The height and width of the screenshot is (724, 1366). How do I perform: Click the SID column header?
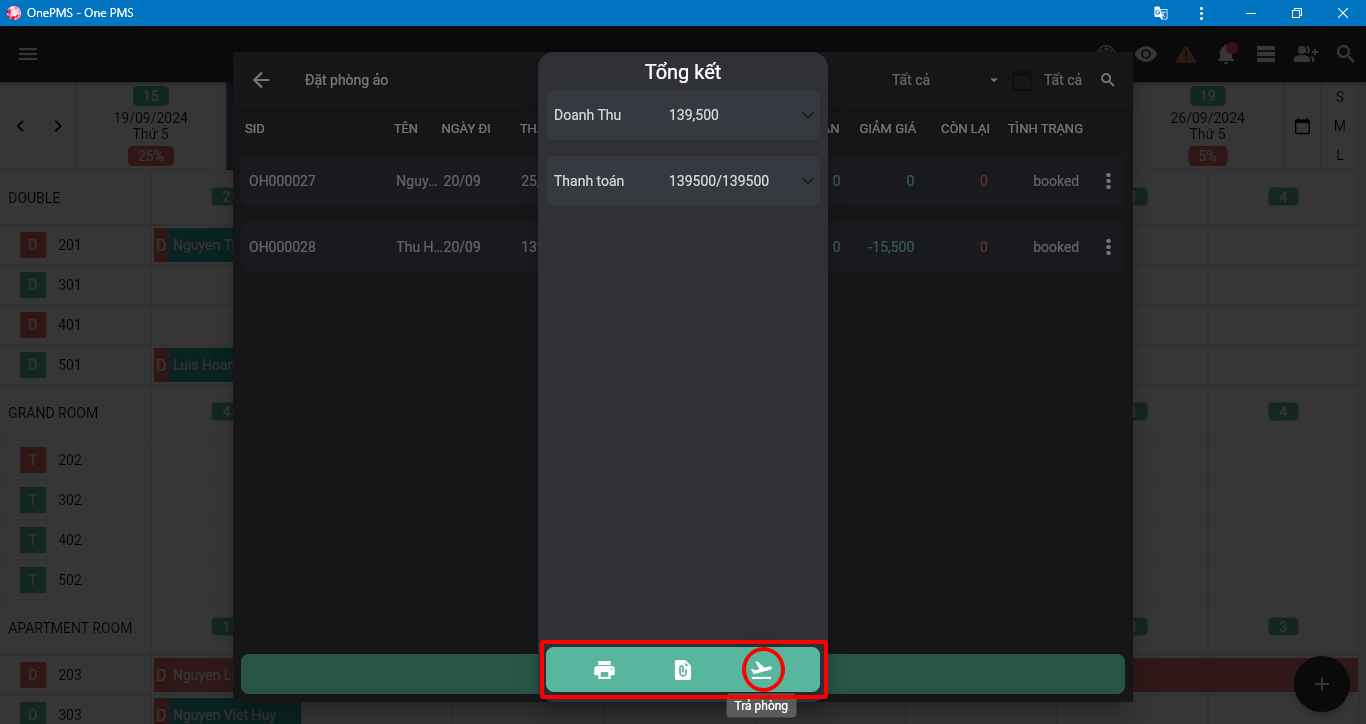255,129
